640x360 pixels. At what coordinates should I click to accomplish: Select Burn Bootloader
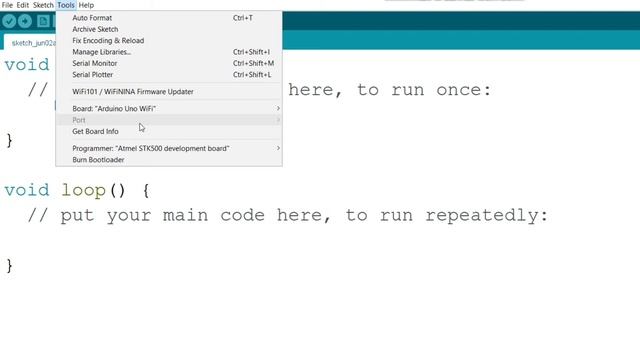coord(169,160)
